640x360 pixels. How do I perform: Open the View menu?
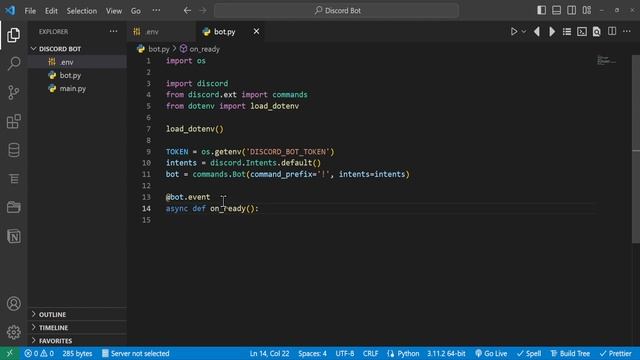pos(113,11)
